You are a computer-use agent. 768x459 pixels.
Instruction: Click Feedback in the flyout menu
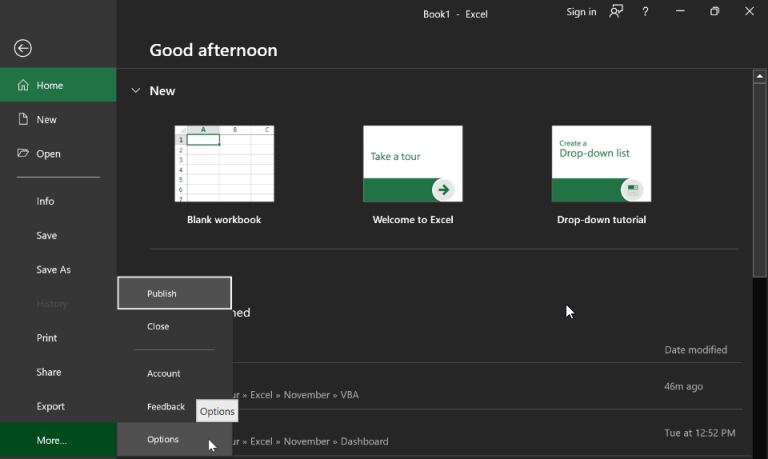tap(166, 407)
